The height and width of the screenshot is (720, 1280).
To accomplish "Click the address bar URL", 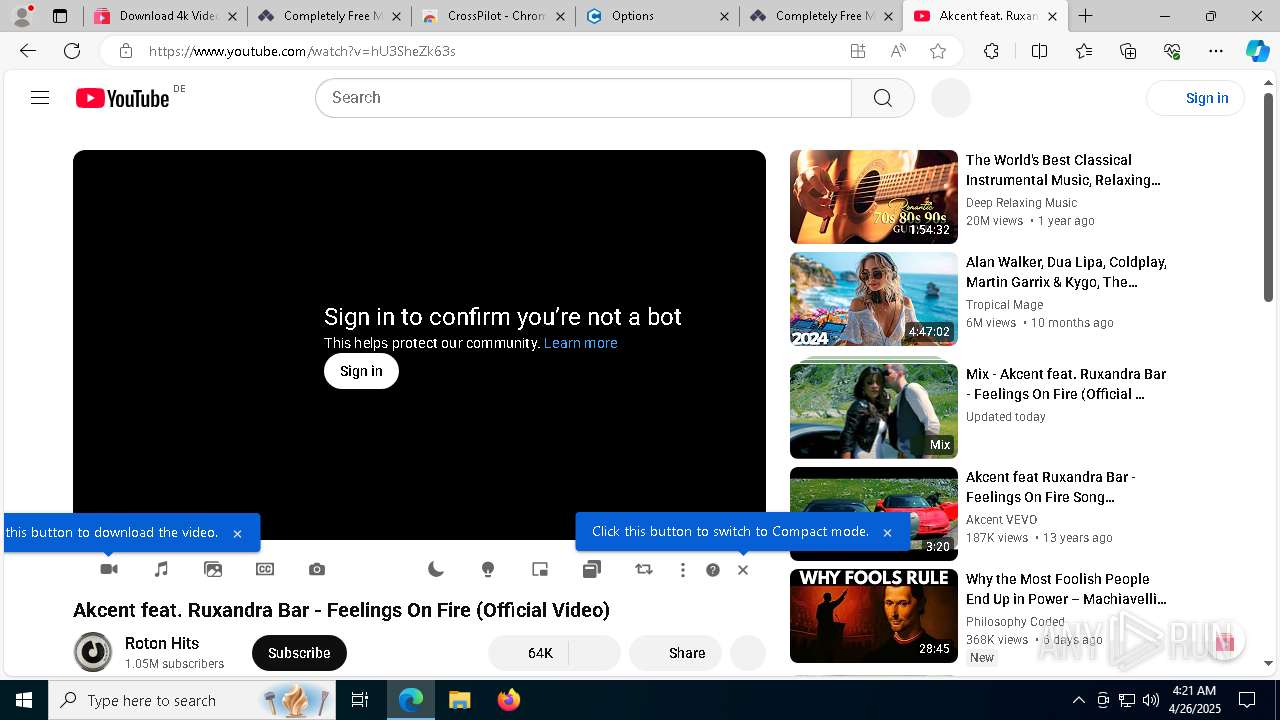I will pyautogui.click(x=302, y=51).
